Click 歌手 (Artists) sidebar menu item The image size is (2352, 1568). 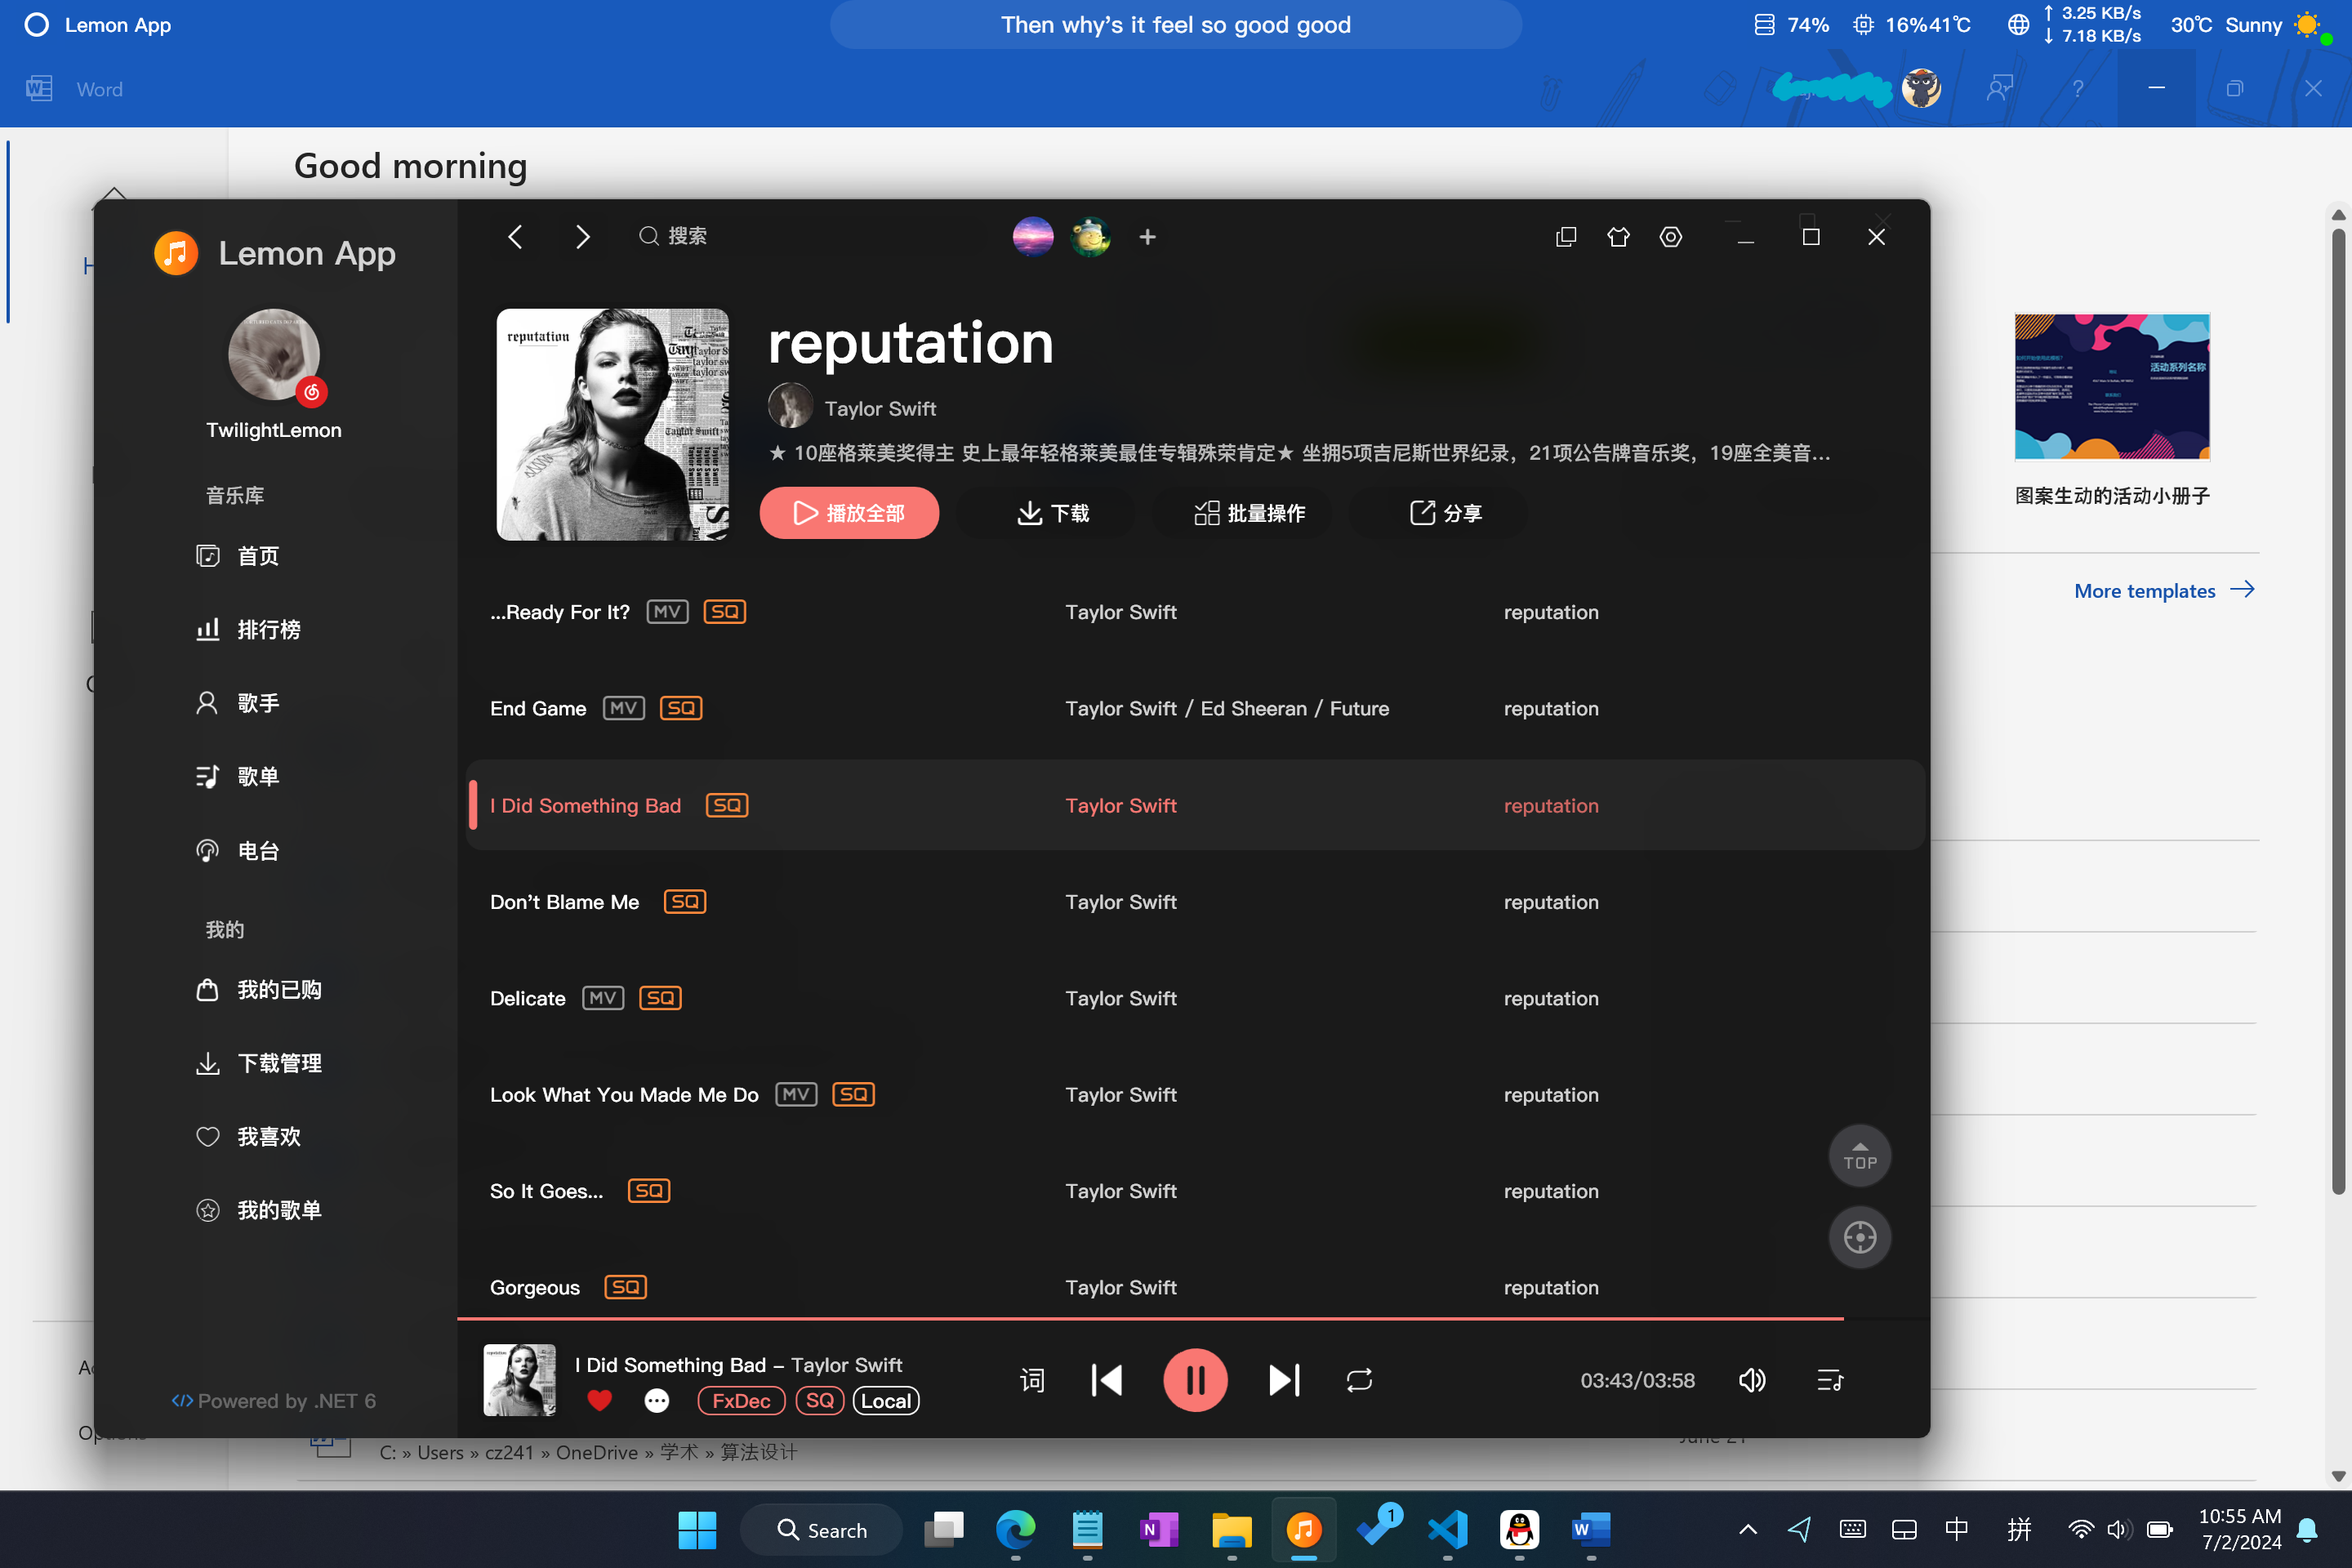coord(261,702)
